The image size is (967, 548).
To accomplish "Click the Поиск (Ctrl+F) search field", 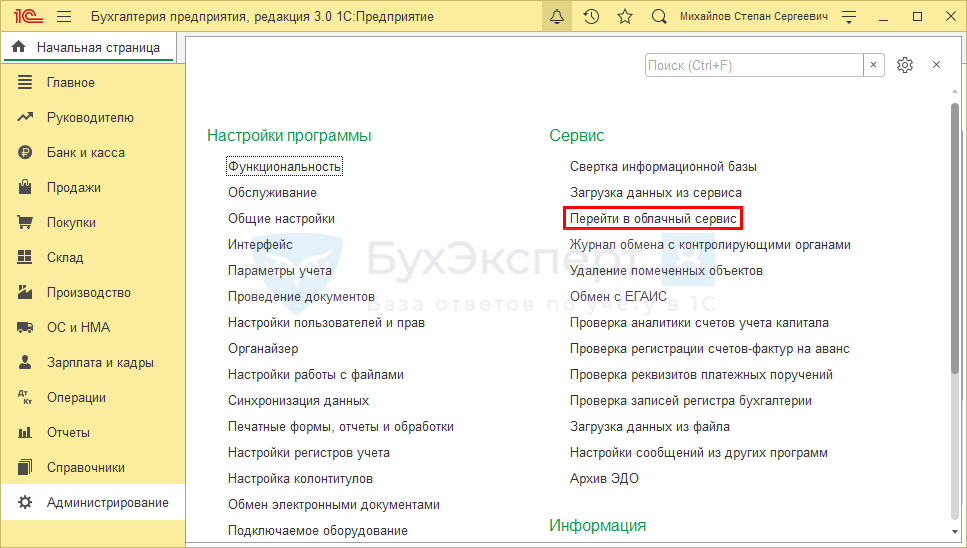I will pos(754,65).
